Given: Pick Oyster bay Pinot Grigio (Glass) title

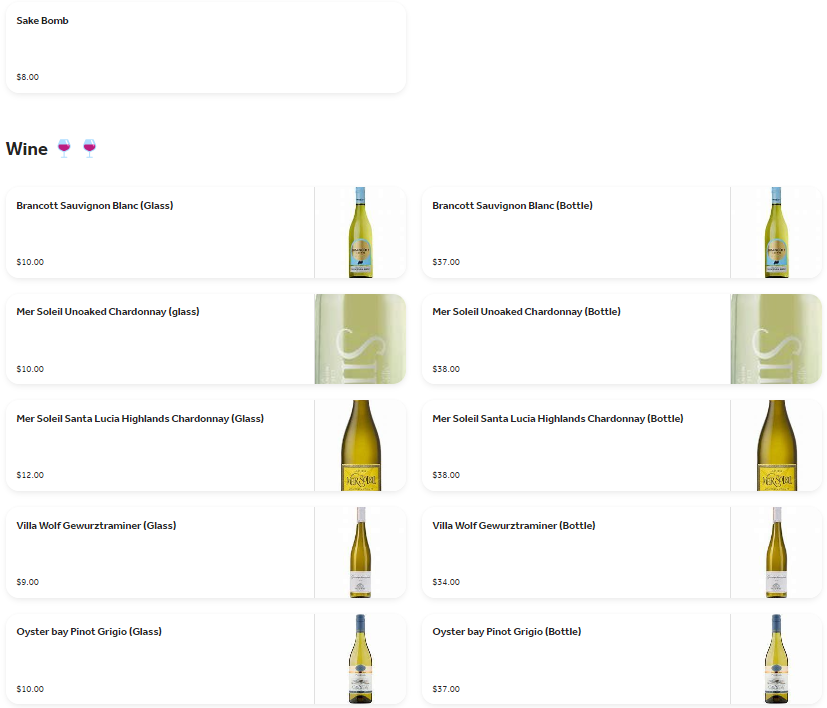Looking at the screenshot, I should [89, 632].
